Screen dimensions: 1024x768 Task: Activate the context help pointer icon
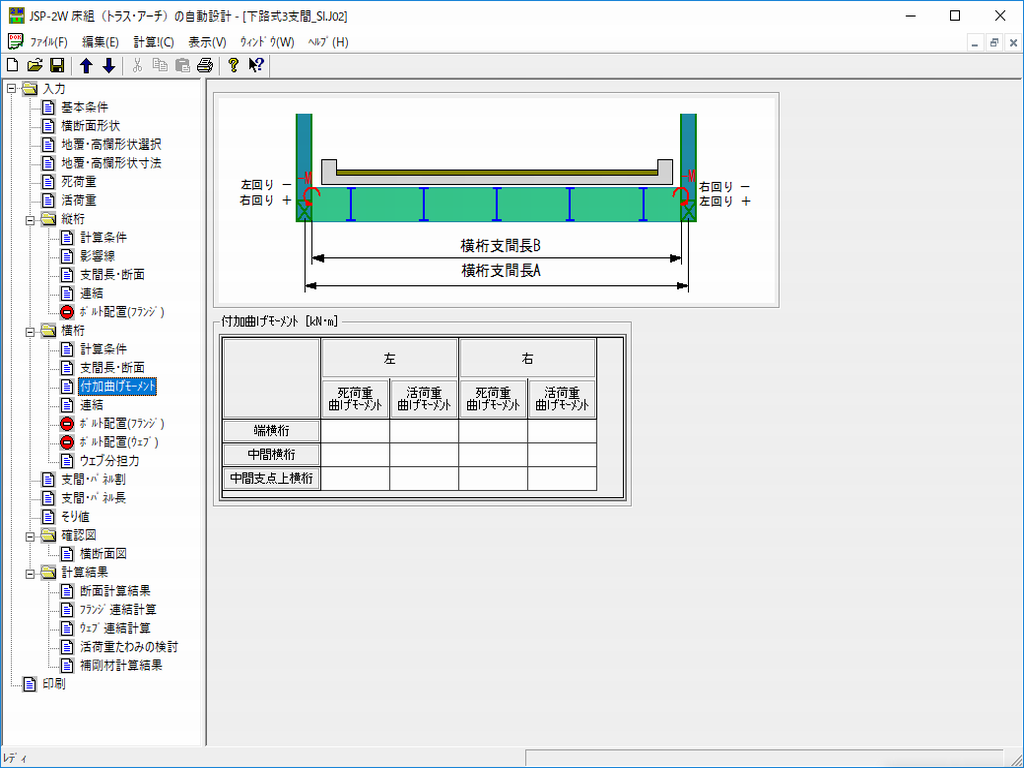[256, 66]
